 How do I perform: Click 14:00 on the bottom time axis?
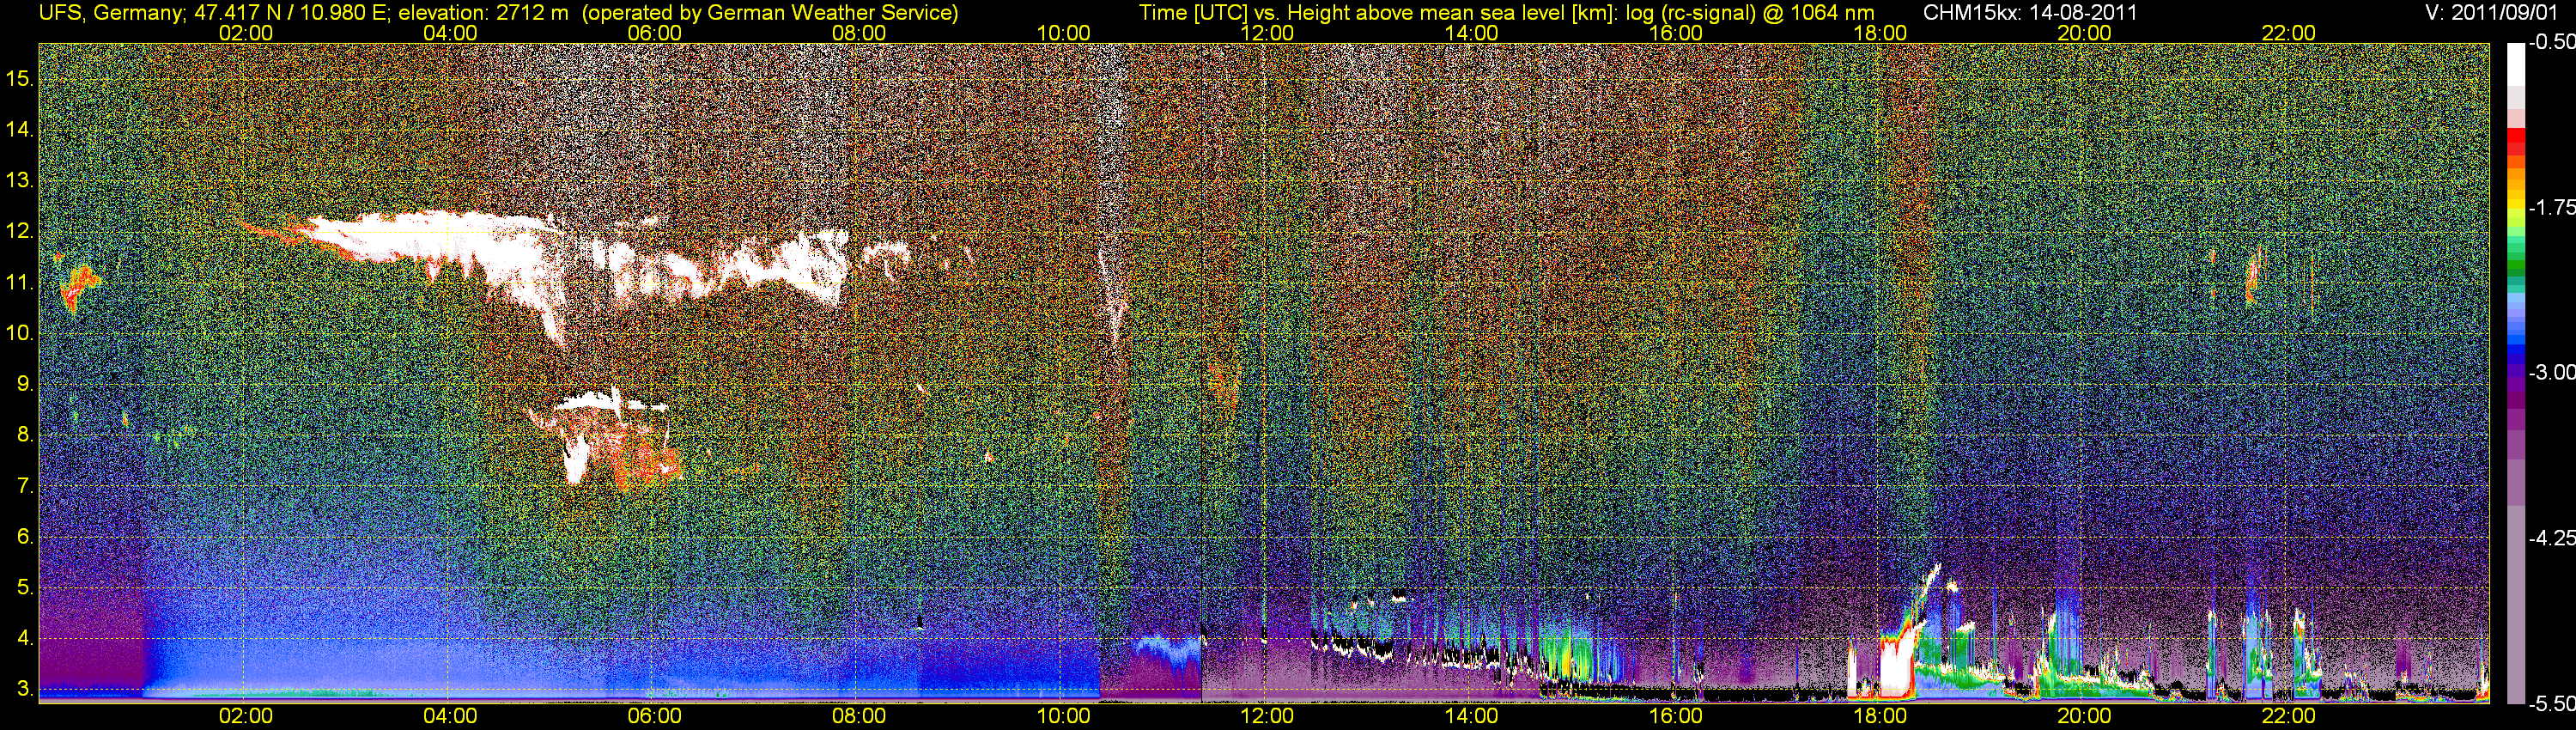[1472, 716]
